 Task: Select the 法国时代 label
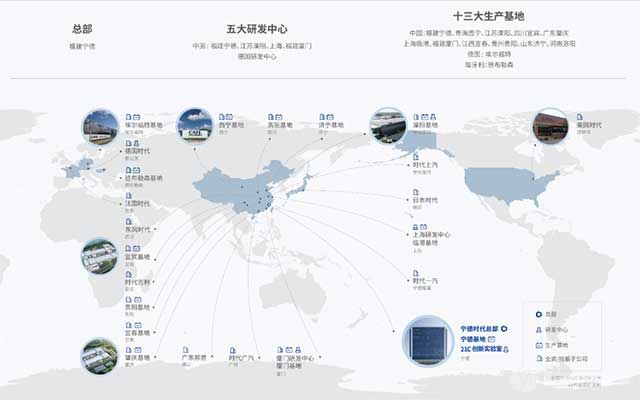[138, 203]
